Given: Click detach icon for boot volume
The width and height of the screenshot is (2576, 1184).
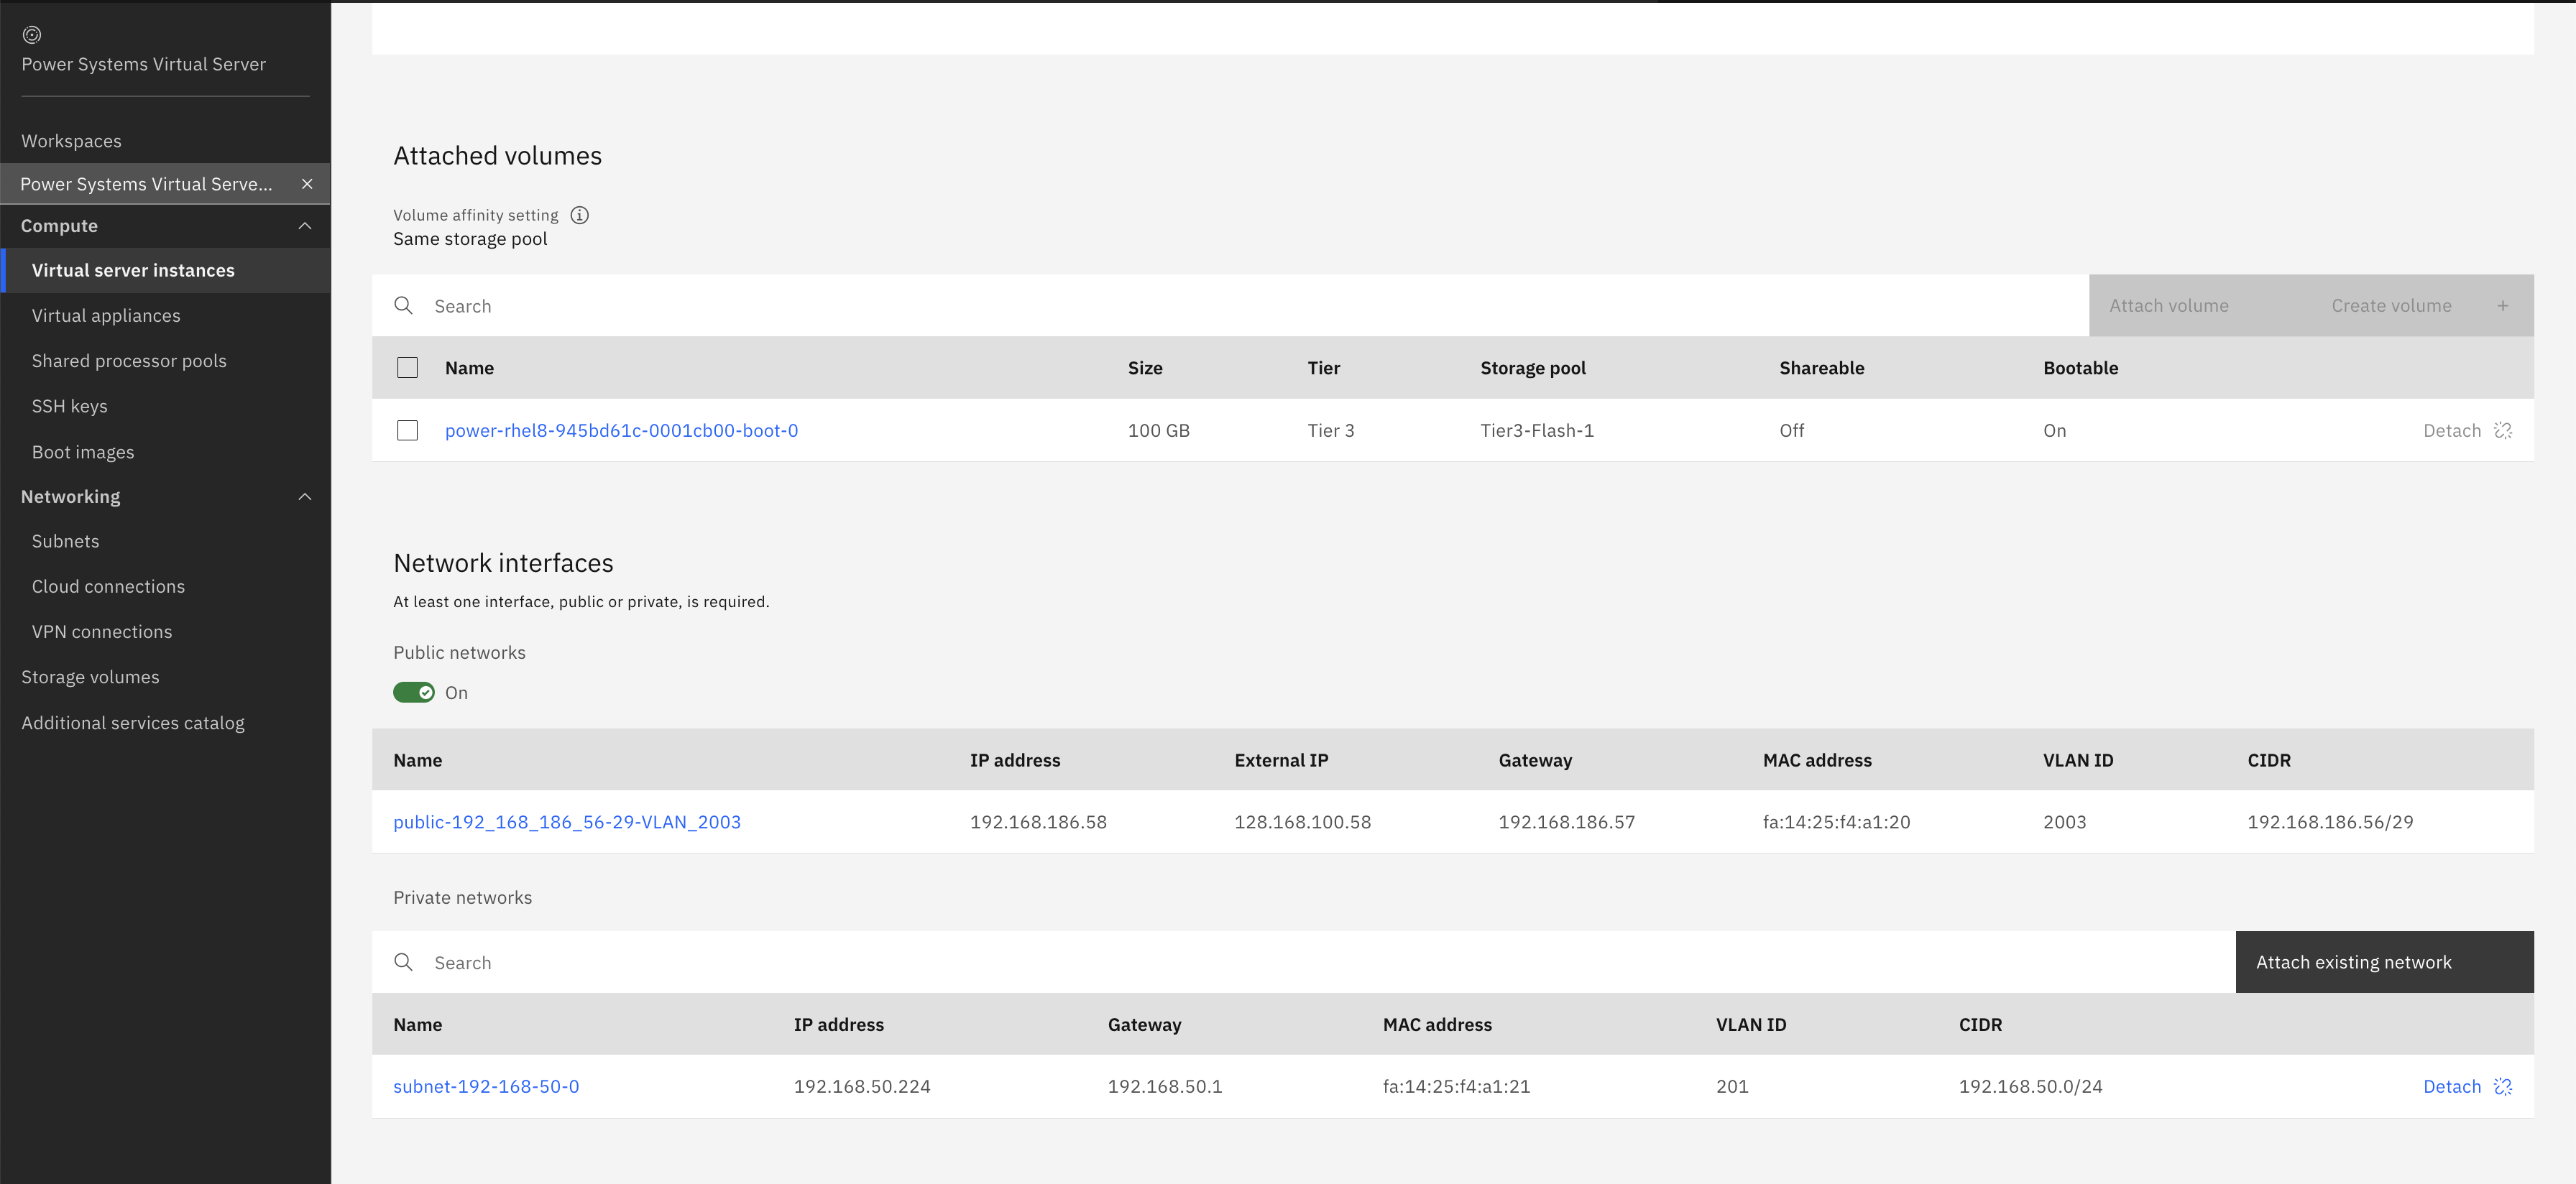Looking at the screenshot, I should [x=2503, y=431].
